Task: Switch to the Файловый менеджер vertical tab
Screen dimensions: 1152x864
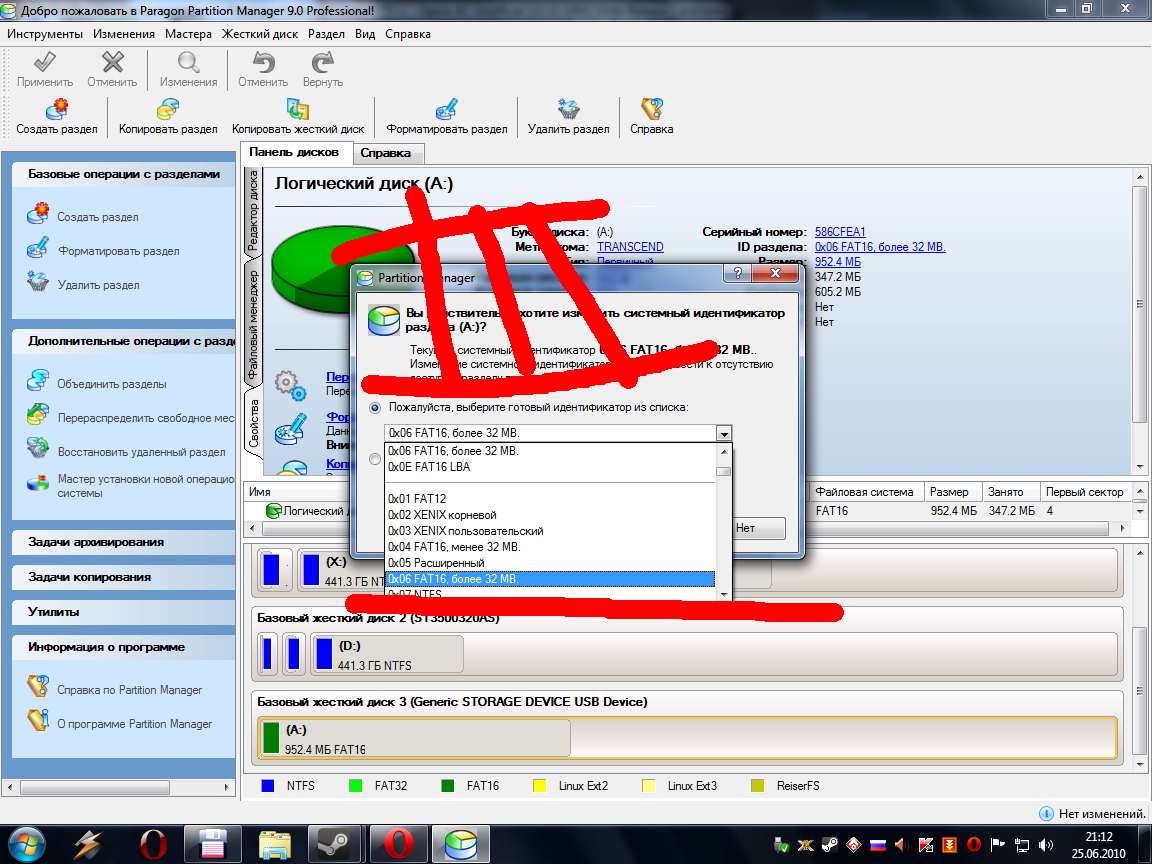Action: pyautogui.click(x=253, y=324)
